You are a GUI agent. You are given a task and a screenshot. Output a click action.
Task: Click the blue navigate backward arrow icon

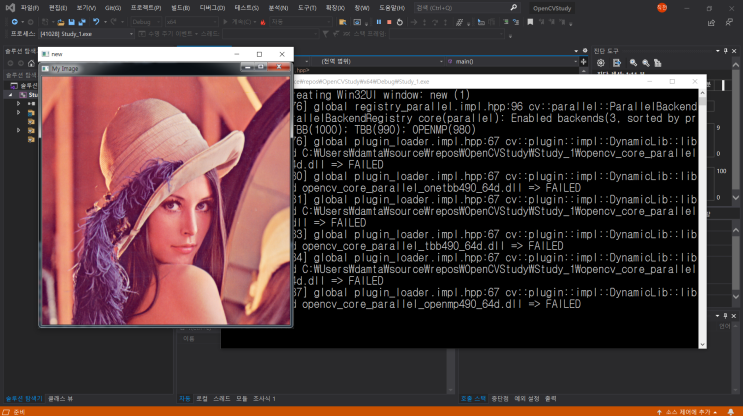pyautogui.click(x=15, y=22)
